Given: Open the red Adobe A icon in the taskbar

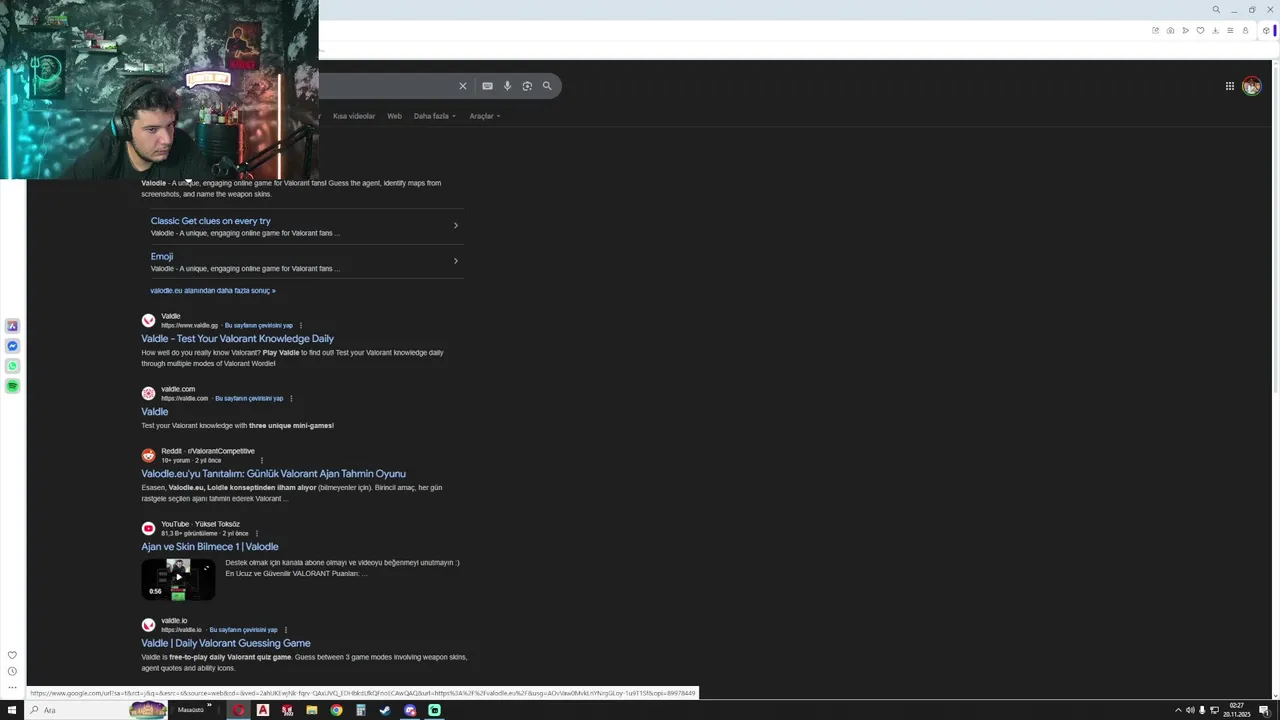Looking at the screenshot, I should pyautogui.click(x=263, y=710).
